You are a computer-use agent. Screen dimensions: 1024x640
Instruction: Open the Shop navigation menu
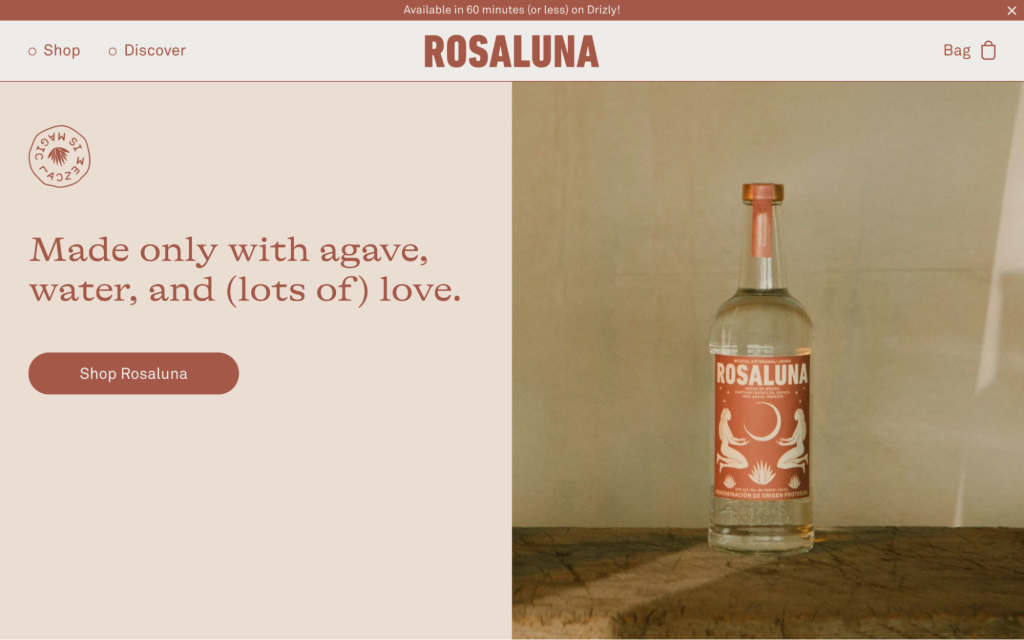click(61, 50)
